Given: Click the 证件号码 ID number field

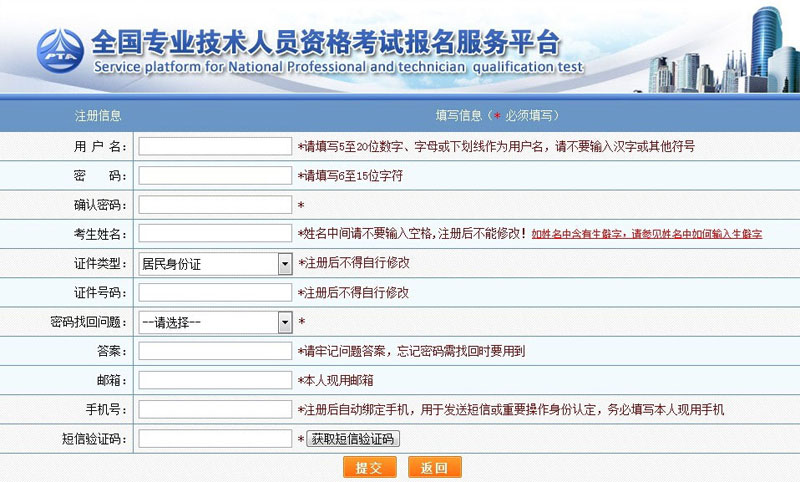Looking at the screenshot, I should tap(214, 293).
